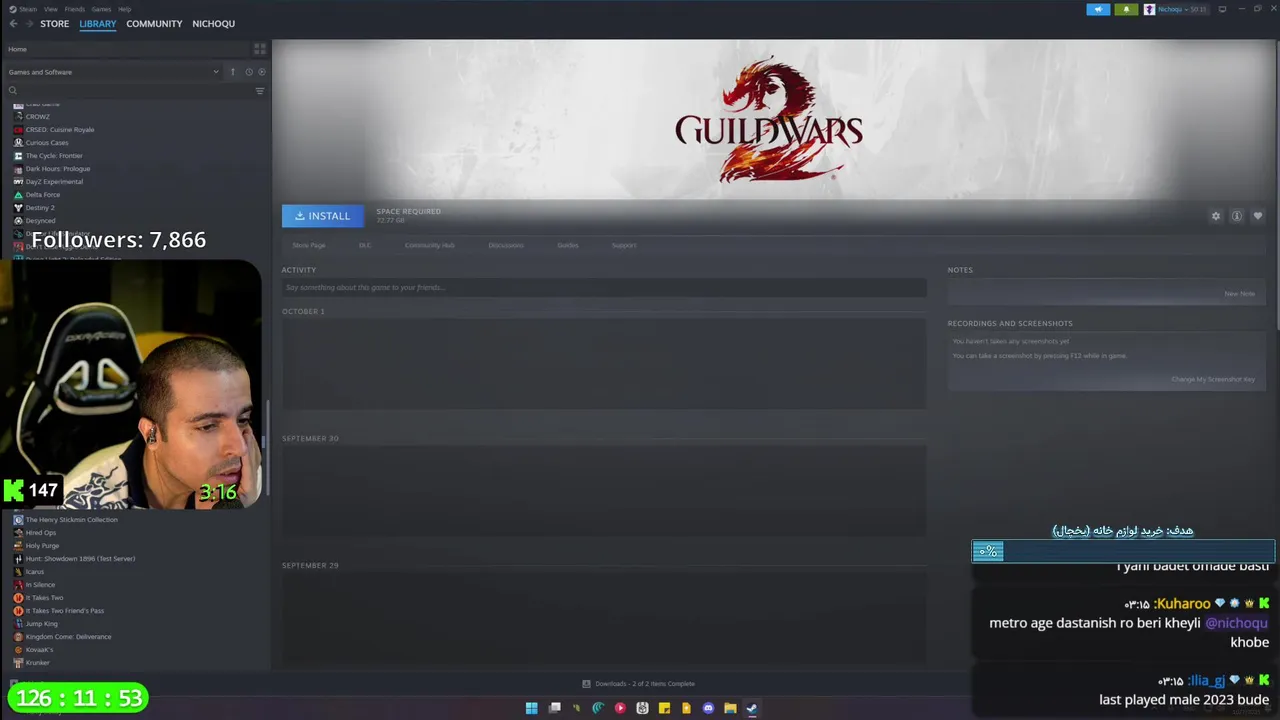1280x720 pixels.
Task: Go forward with the right arrow button
Action: (x=28, y=24)
